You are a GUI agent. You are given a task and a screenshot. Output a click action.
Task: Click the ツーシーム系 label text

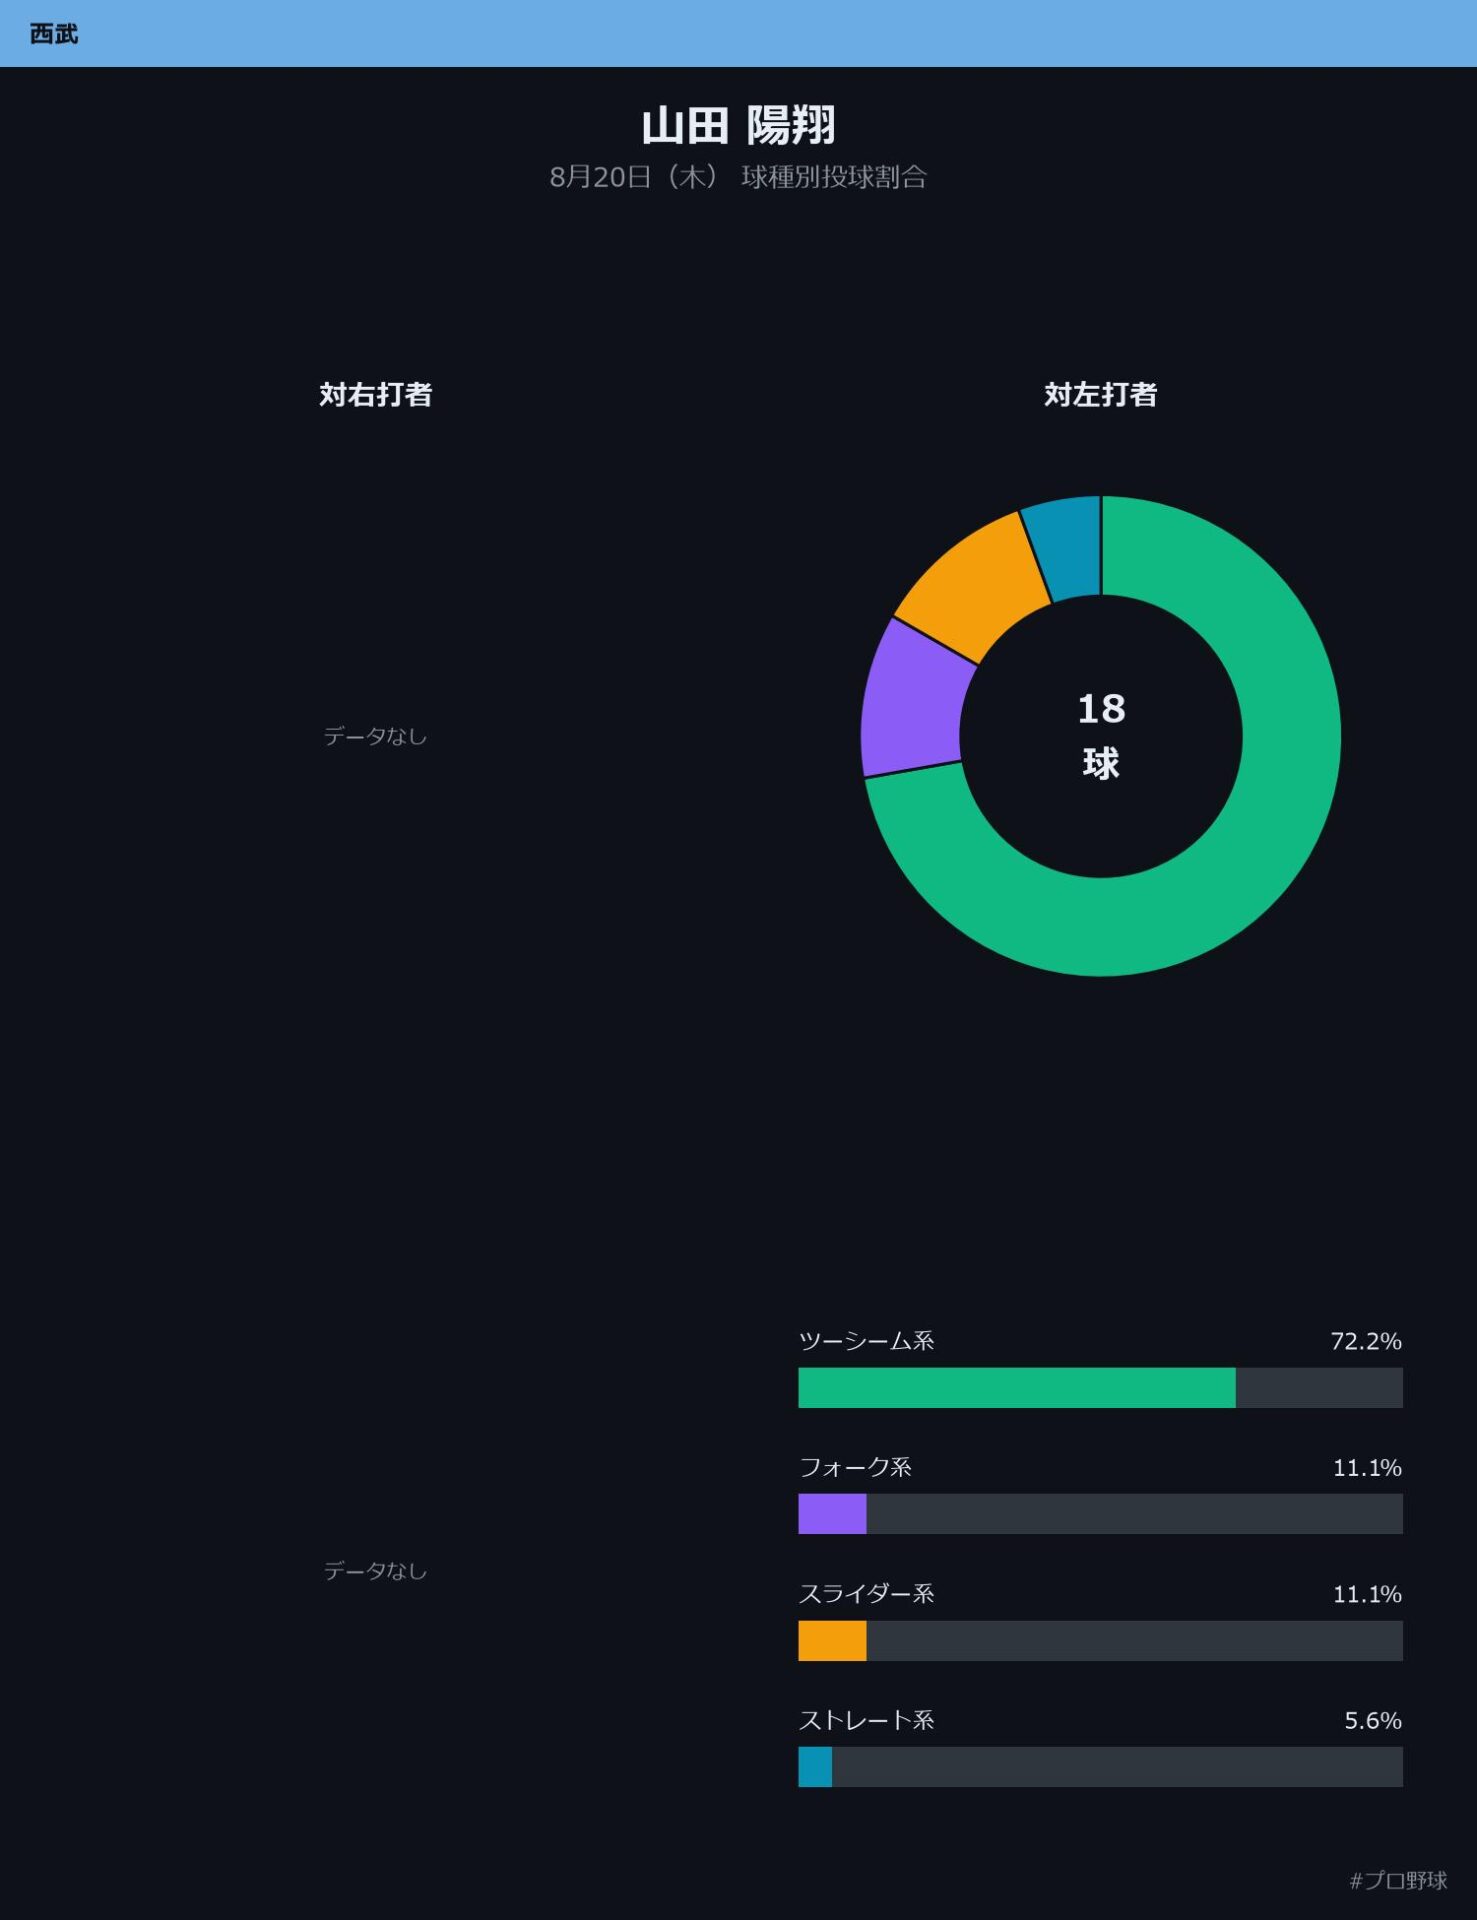coord(866,1341)
